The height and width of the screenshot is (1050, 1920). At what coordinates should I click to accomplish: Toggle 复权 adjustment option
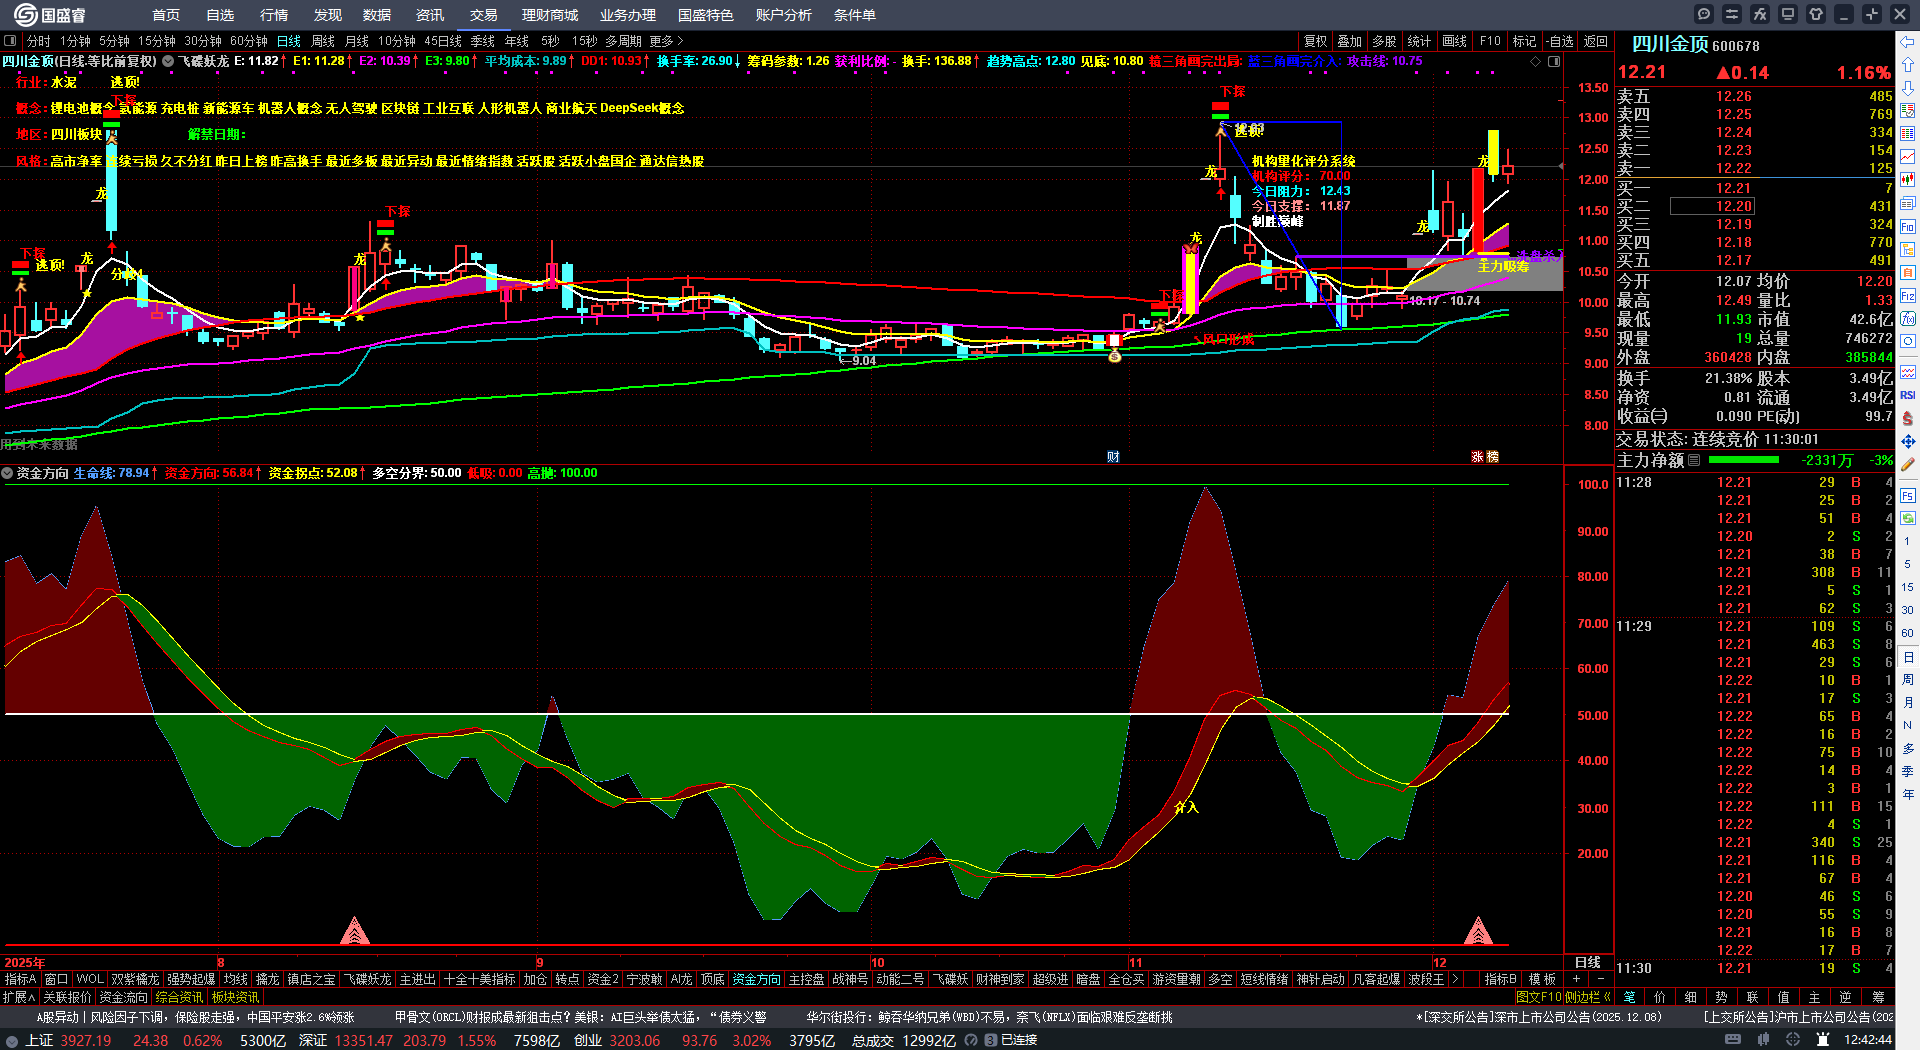tap(1316, 41)
